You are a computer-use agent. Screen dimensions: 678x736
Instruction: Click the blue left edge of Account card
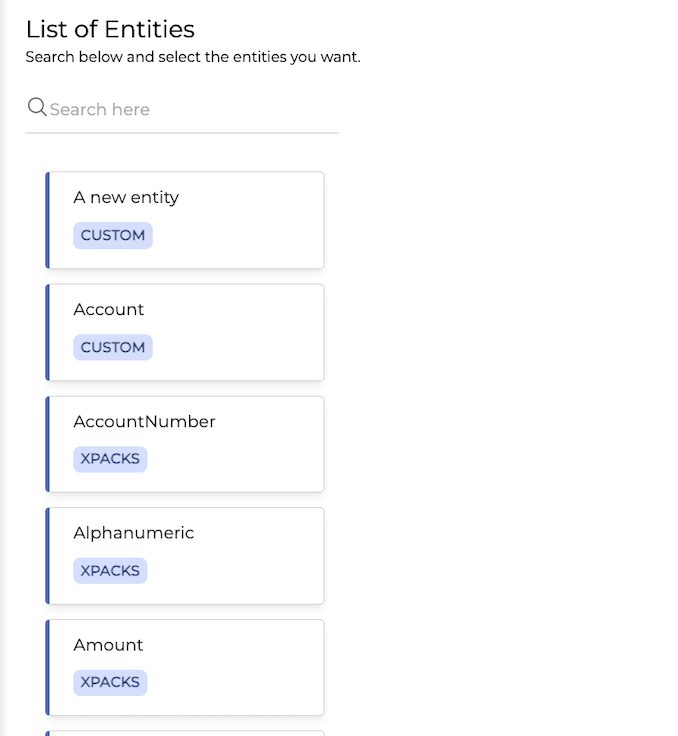47,332
